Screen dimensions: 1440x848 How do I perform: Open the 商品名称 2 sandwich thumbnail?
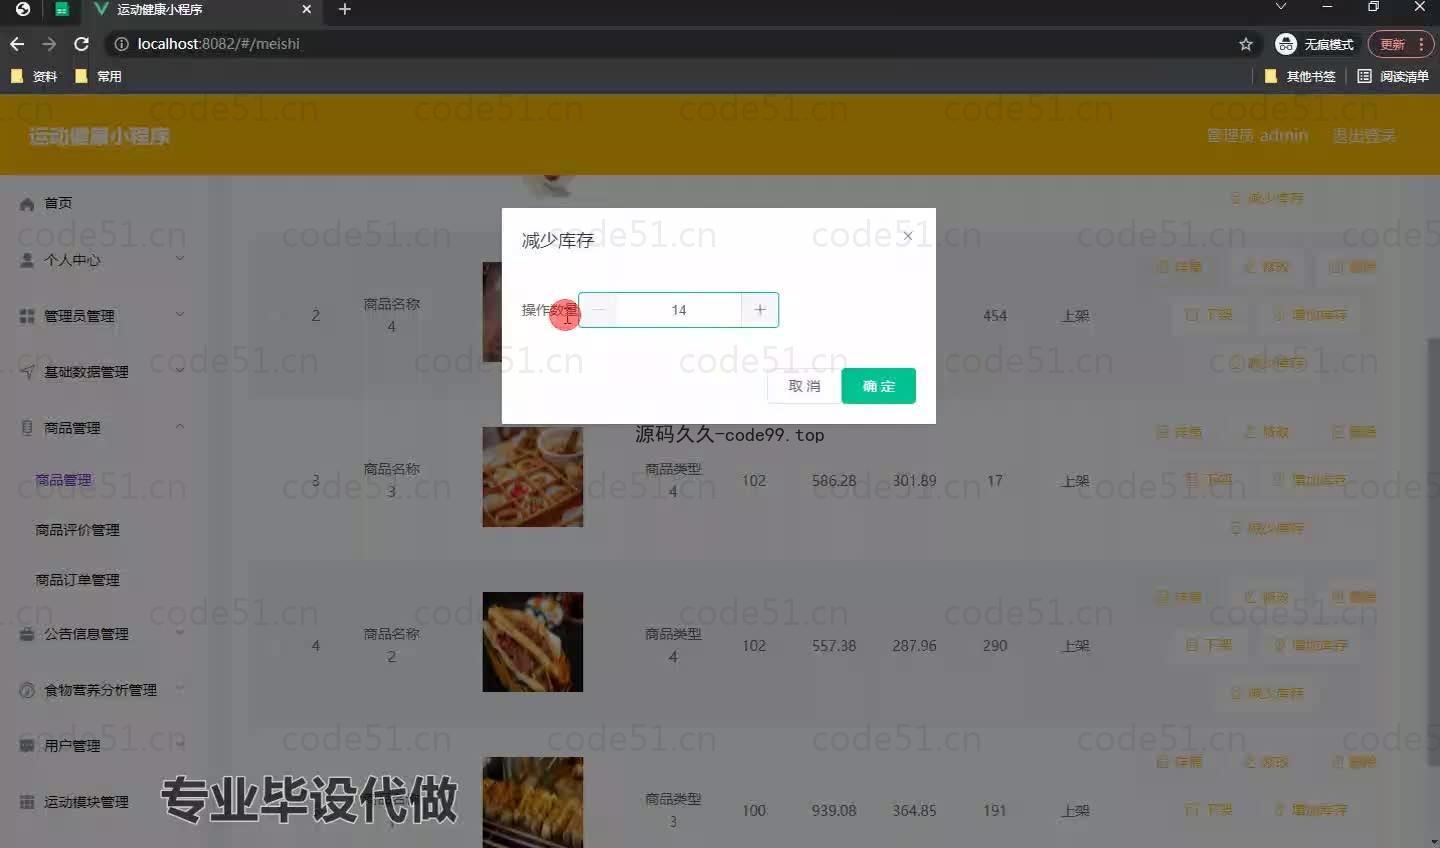532,642
